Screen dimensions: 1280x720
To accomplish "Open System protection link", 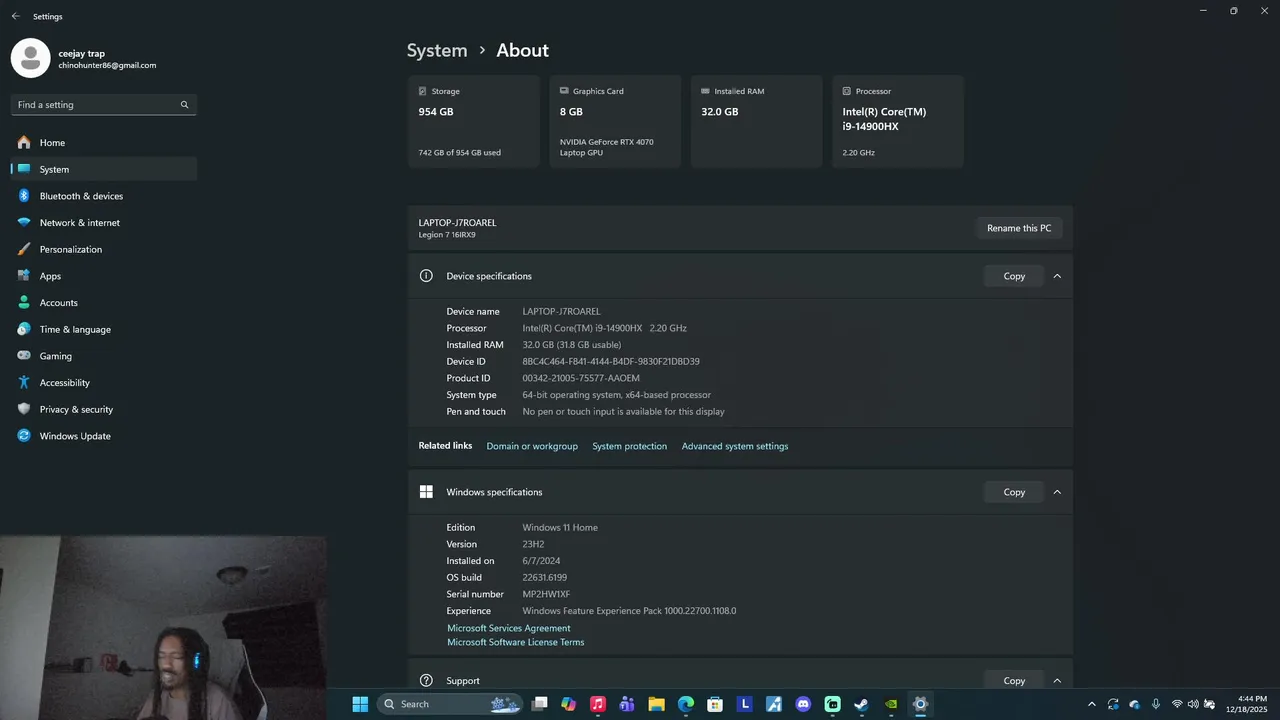I will (629, 446).
